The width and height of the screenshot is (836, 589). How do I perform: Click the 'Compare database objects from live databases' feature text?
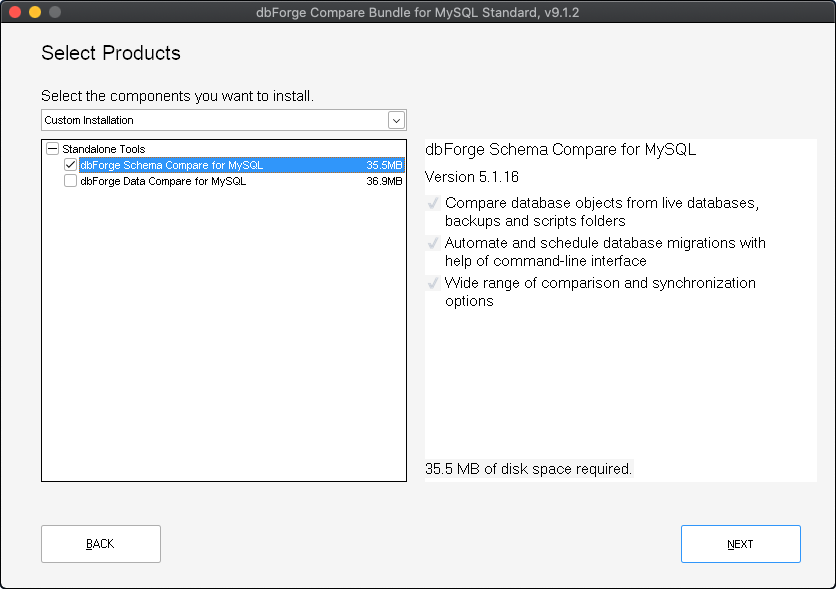[x=602, y=212]
